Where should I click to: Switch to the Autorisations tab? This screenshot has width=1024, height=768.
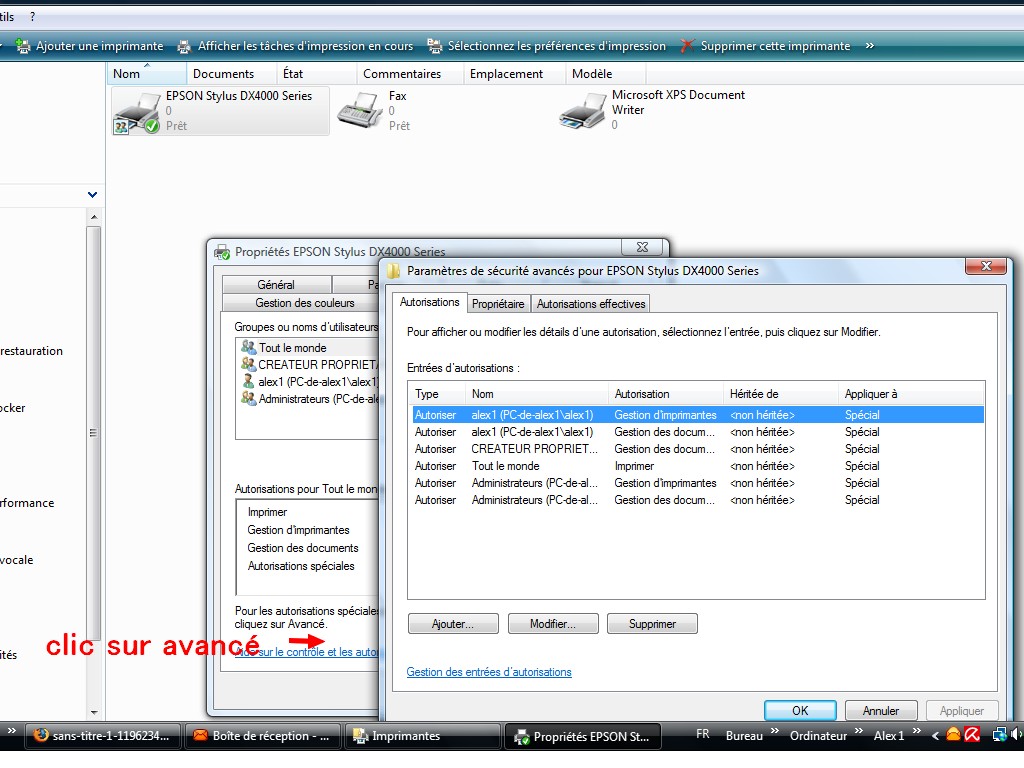(x=430, y=302)
